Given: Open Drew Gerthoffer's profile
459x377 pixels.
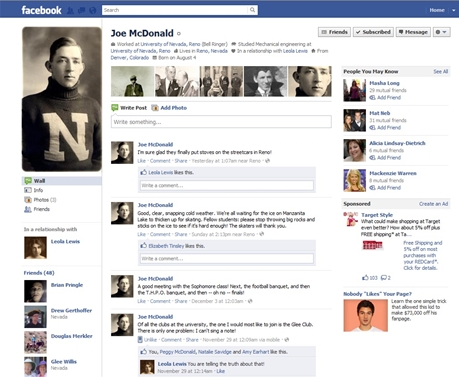Looking at the screenshot, I should coord(71,310).
